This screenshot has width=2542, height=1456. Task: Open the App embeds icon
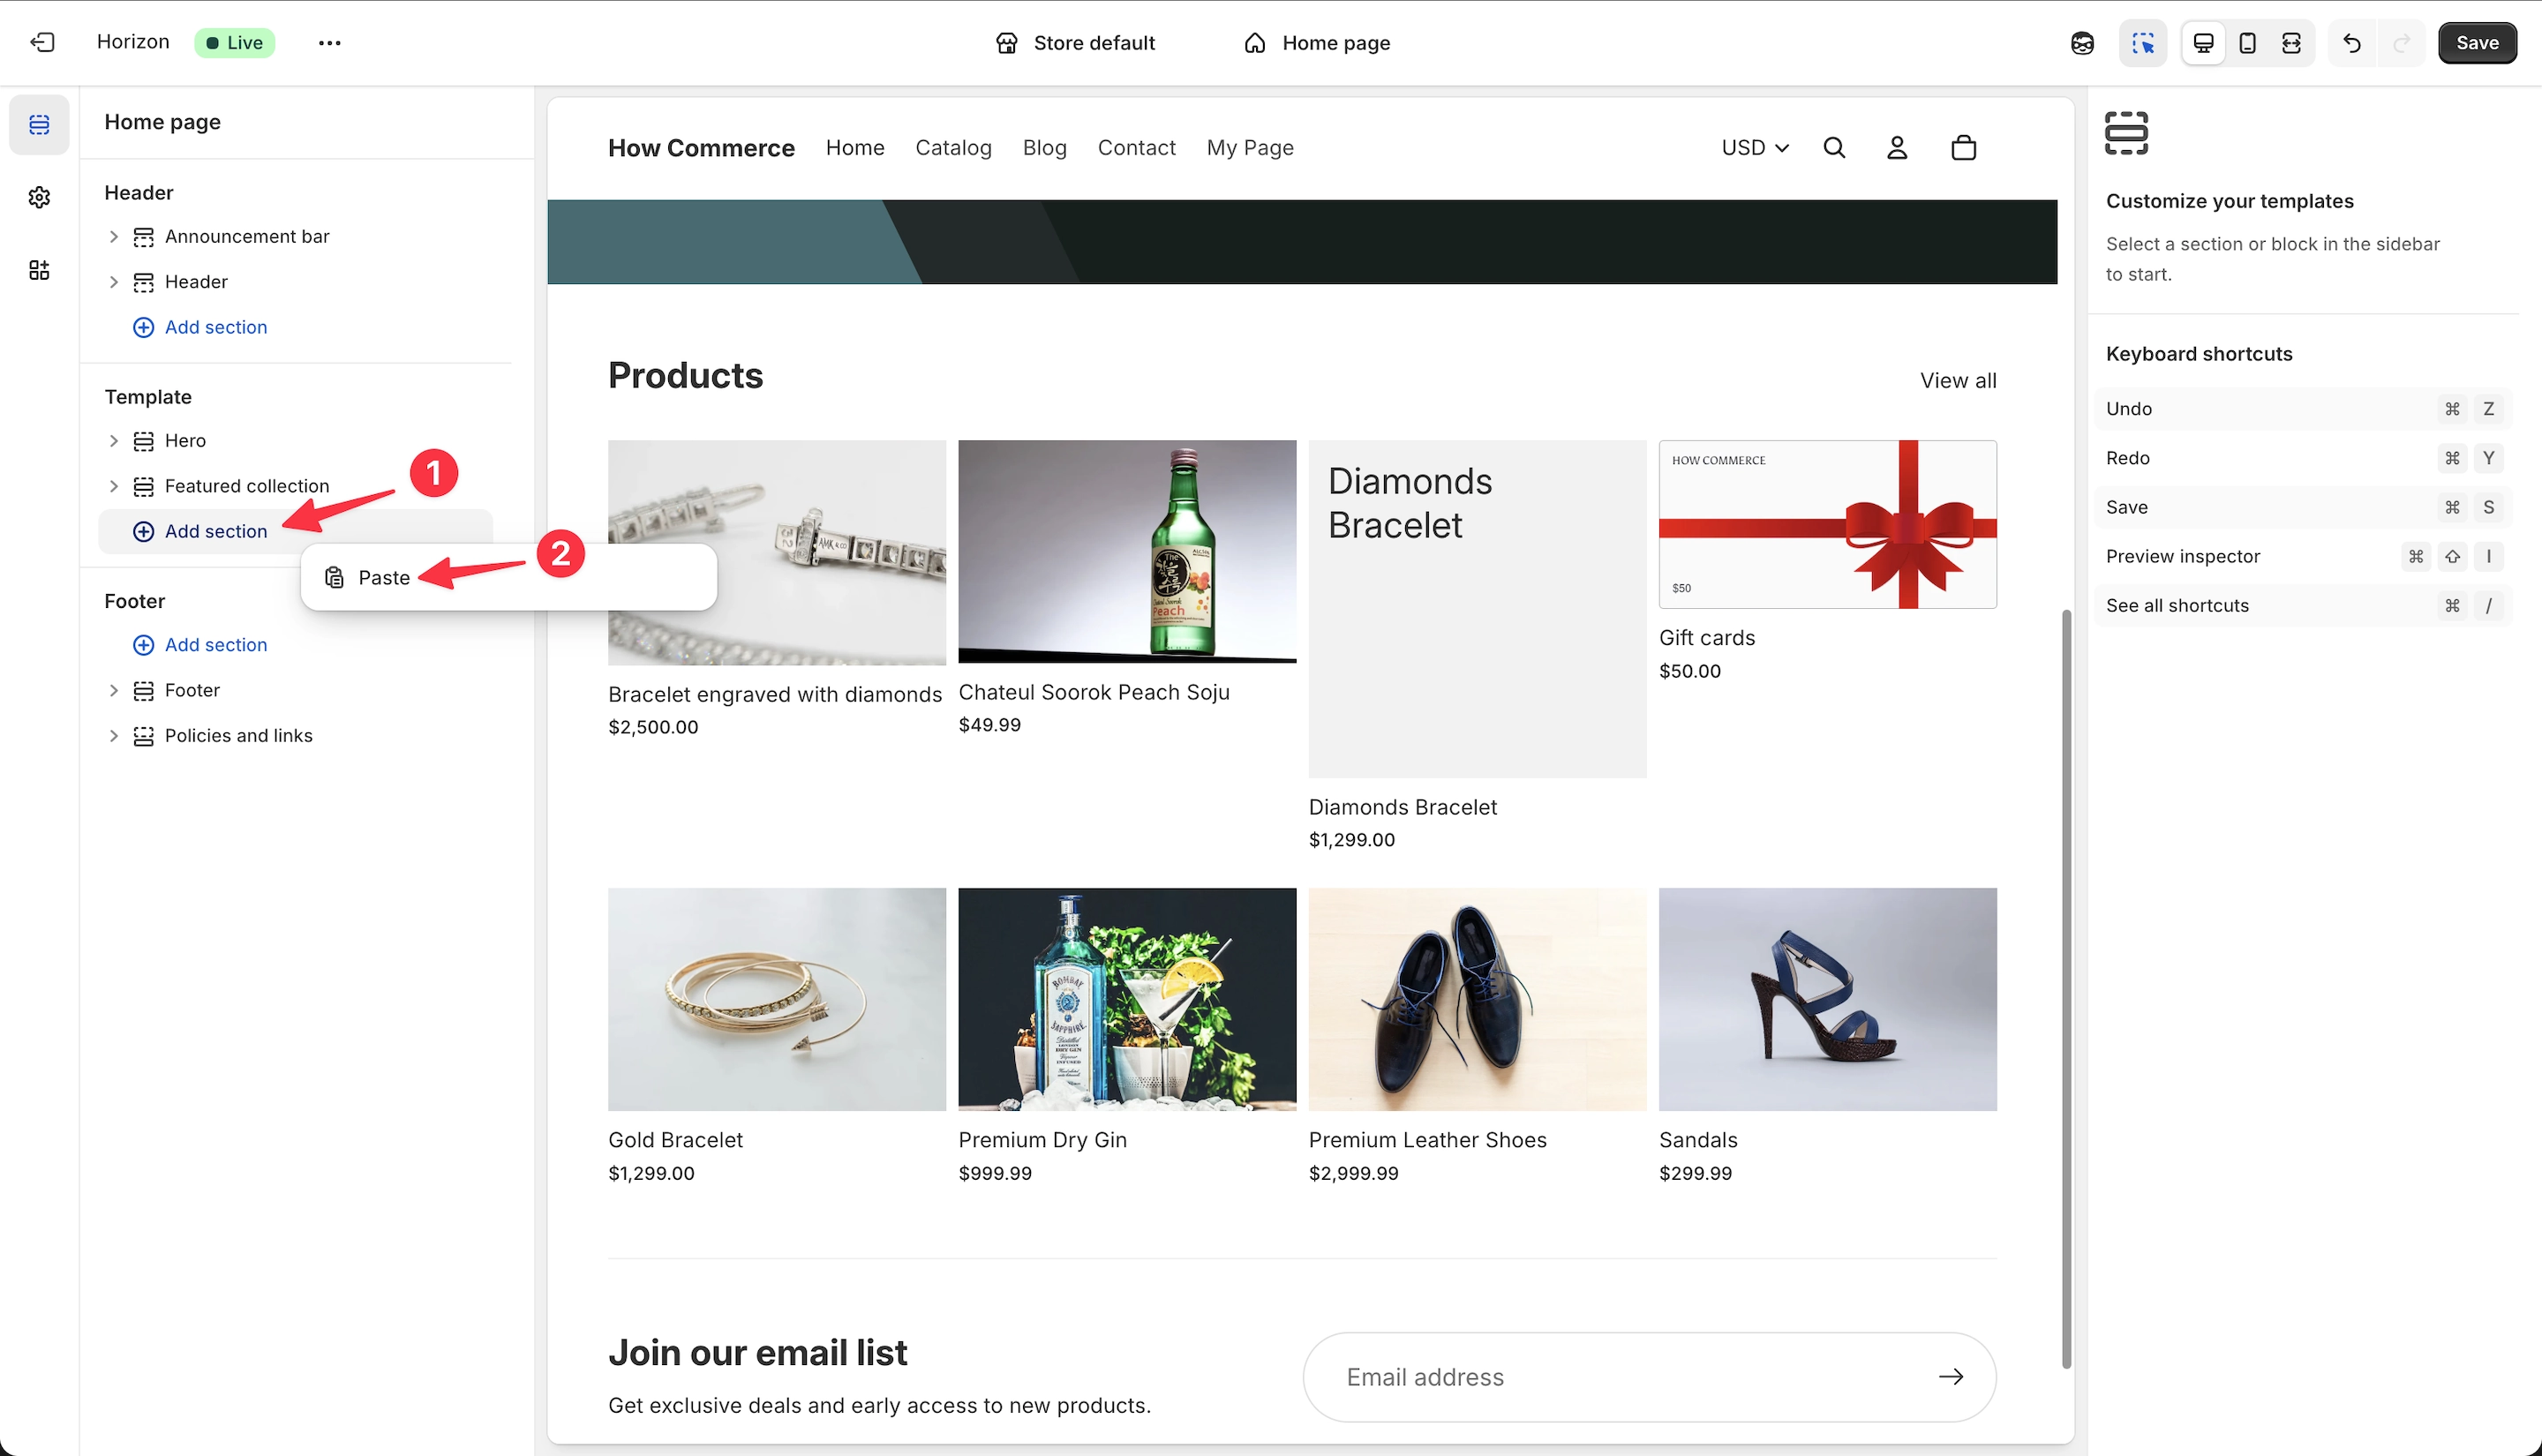39,270
